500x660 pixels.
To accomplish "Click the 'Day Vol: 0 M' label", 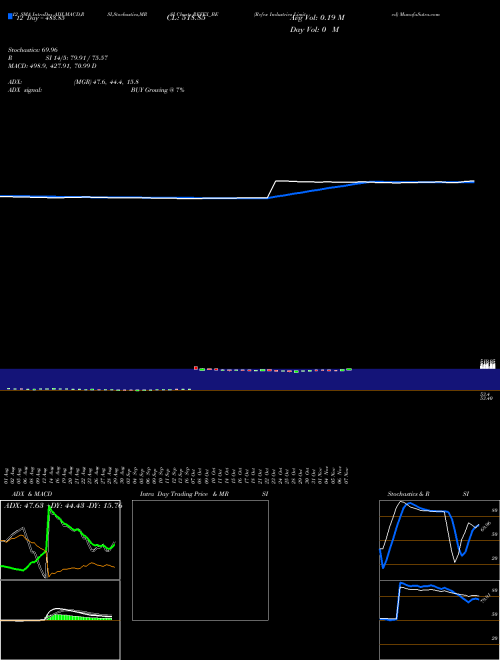I will tap(314, 30).
